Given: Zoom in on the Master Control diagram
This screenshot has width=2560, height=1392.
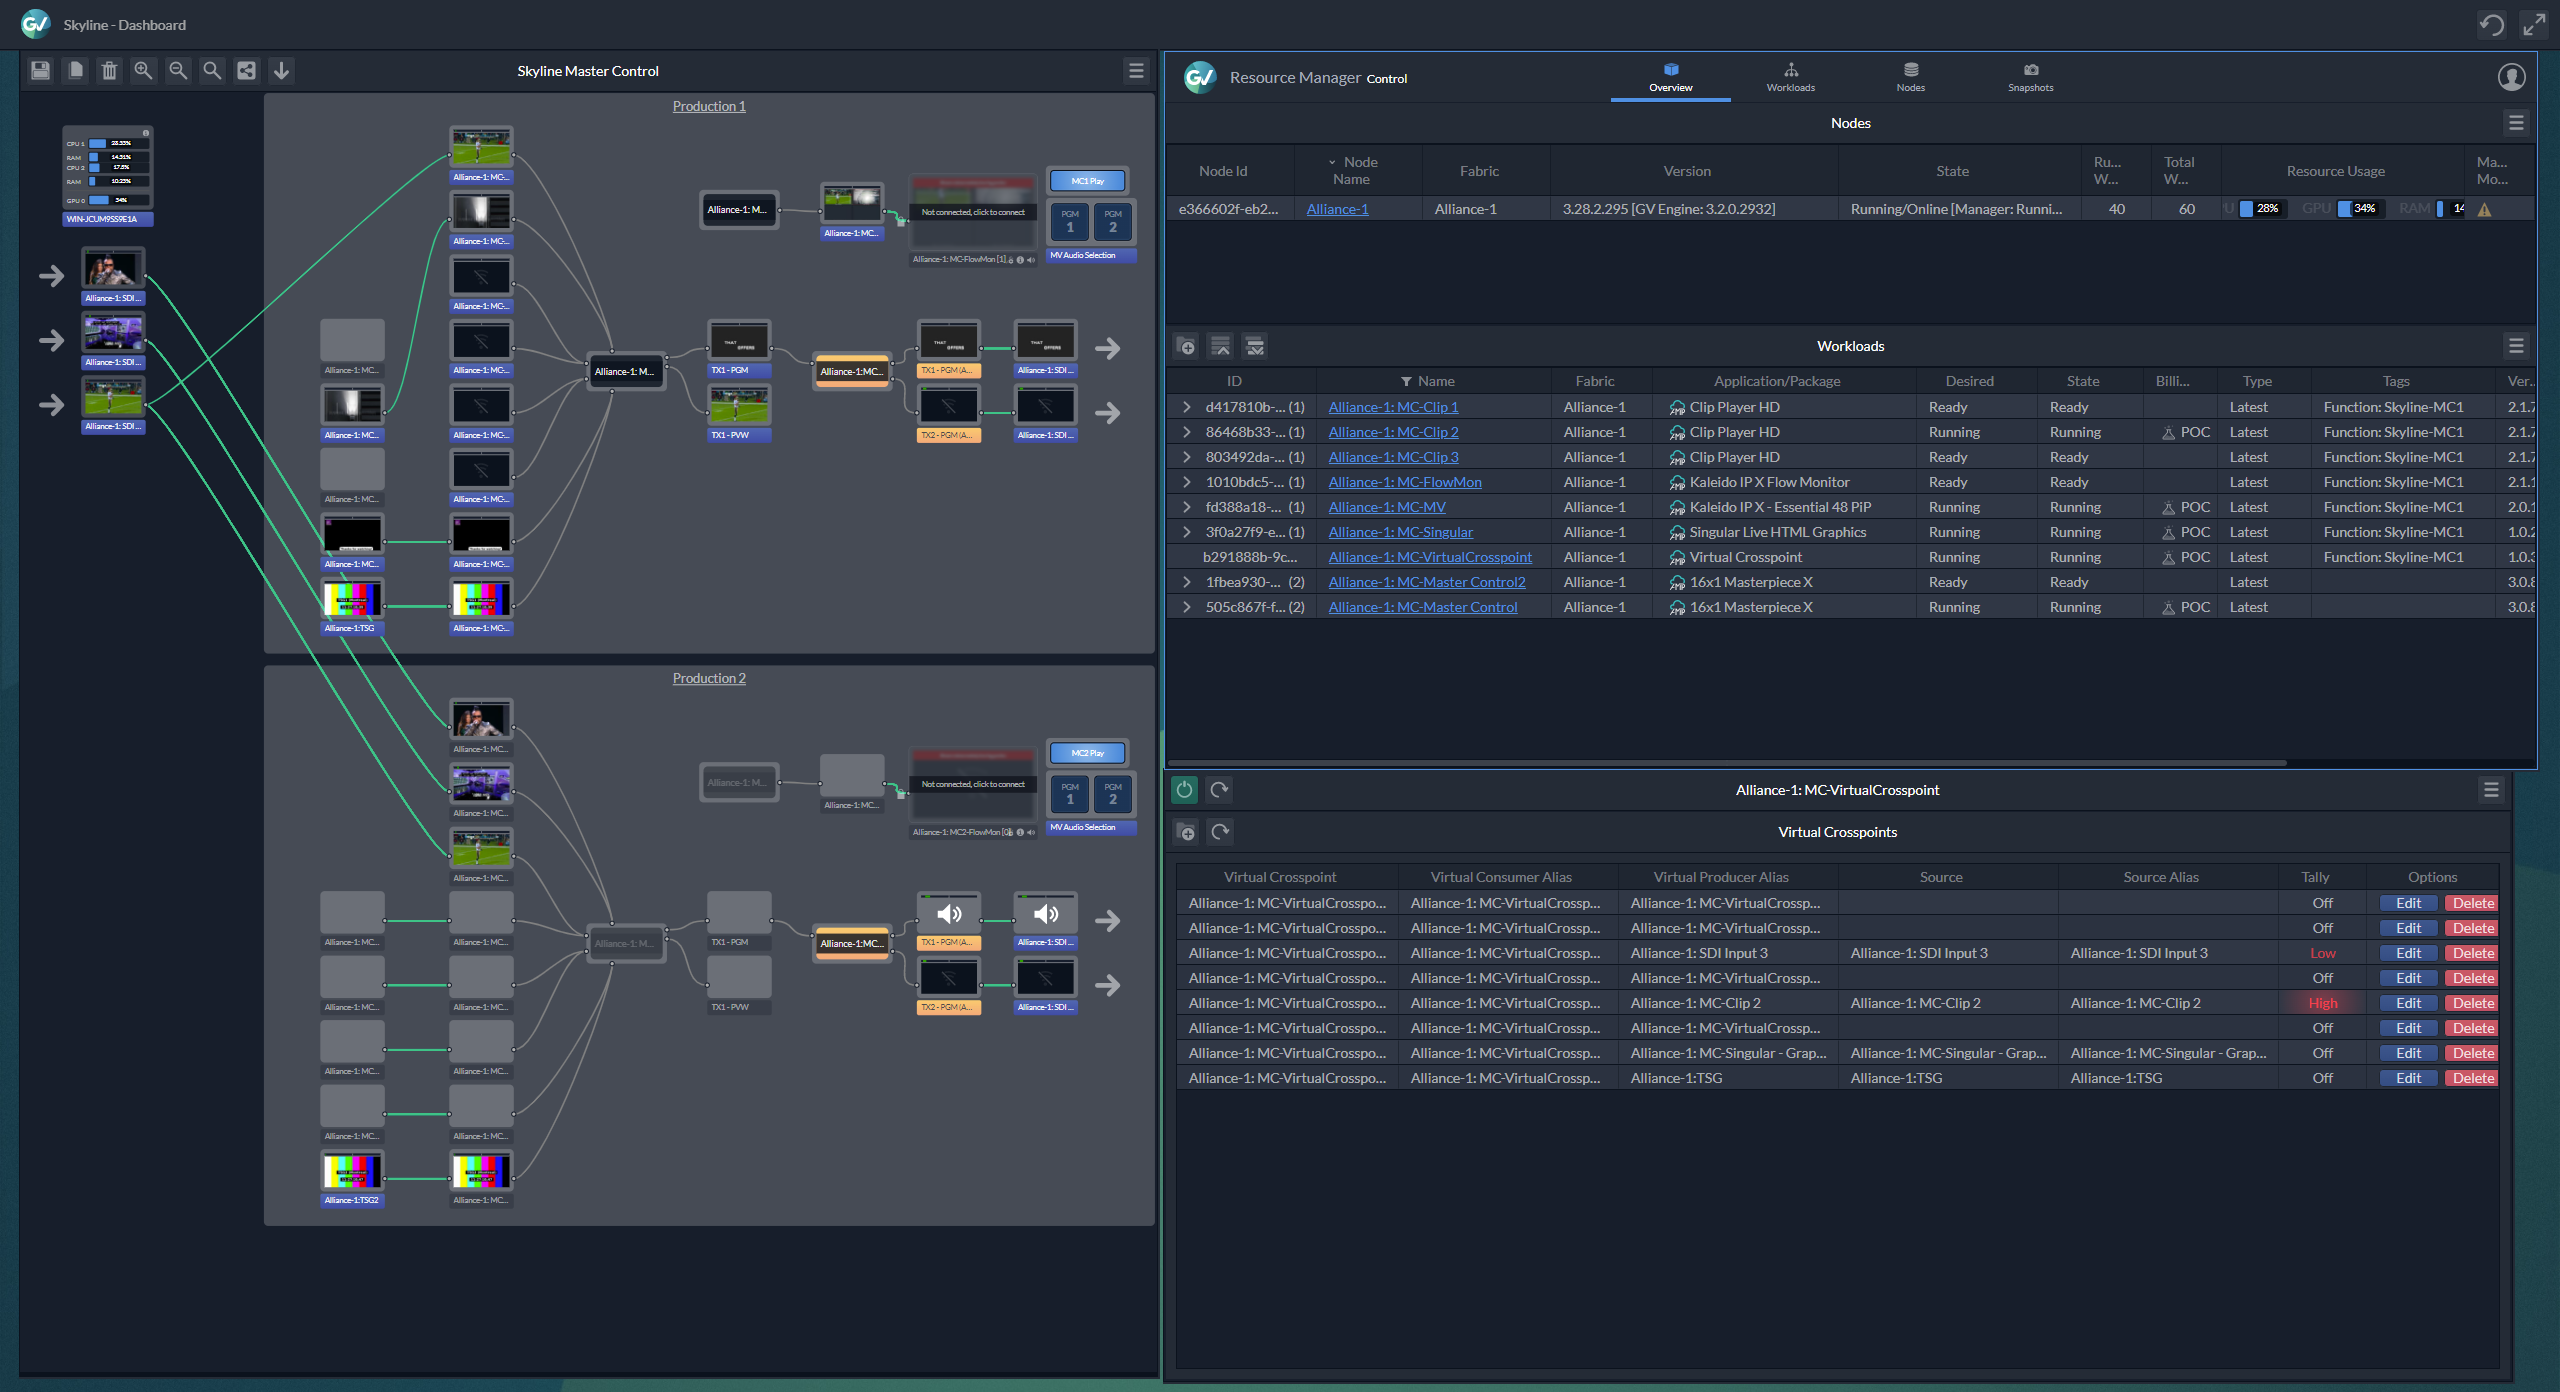Looking at the screenshot, I should pyautogui.click(x=144, y=70).
